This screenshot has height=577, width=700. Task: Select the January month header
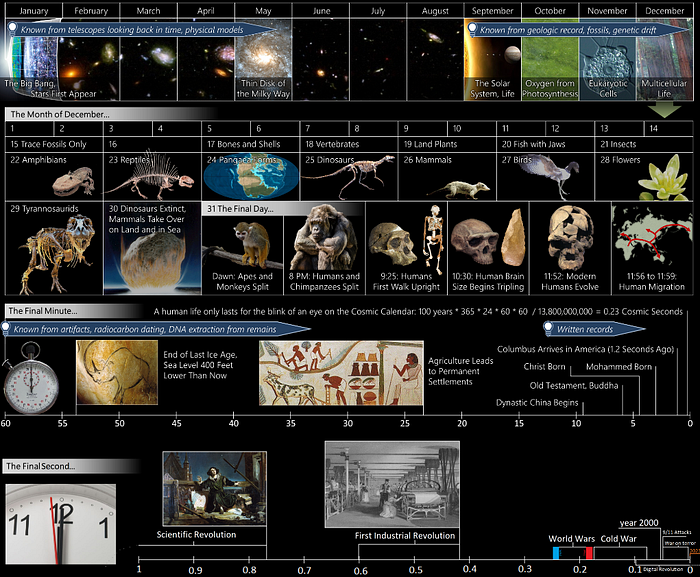tap(34, 11)
